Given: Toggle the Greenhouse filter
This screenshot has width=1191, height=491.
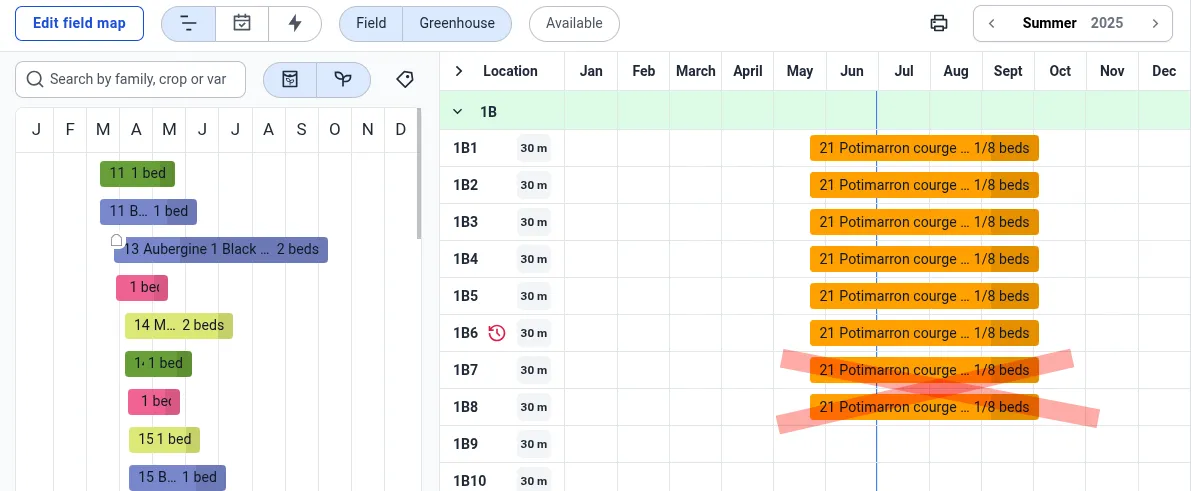Looking at the screenshot, I should (456, 24).
